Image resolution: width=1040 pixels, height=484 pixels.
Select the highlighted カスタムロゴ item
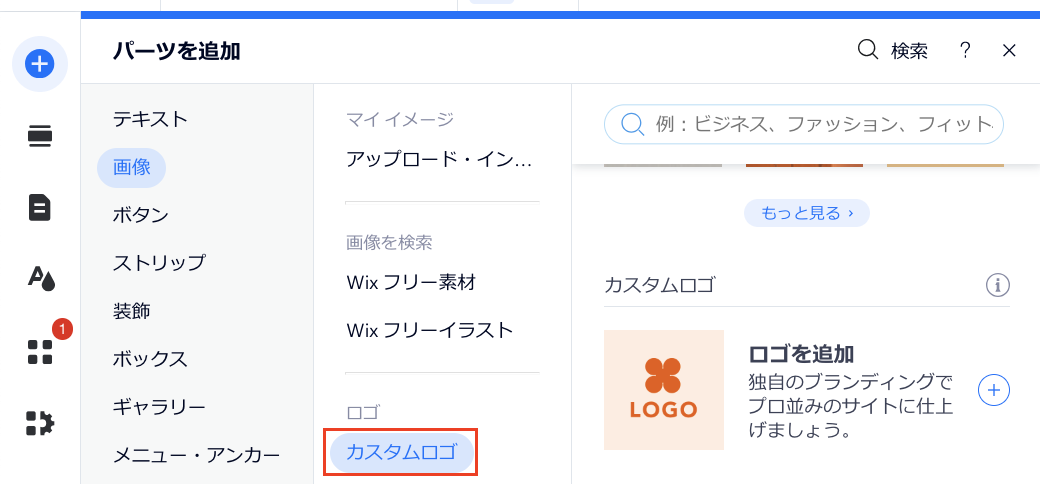(402, 453)
